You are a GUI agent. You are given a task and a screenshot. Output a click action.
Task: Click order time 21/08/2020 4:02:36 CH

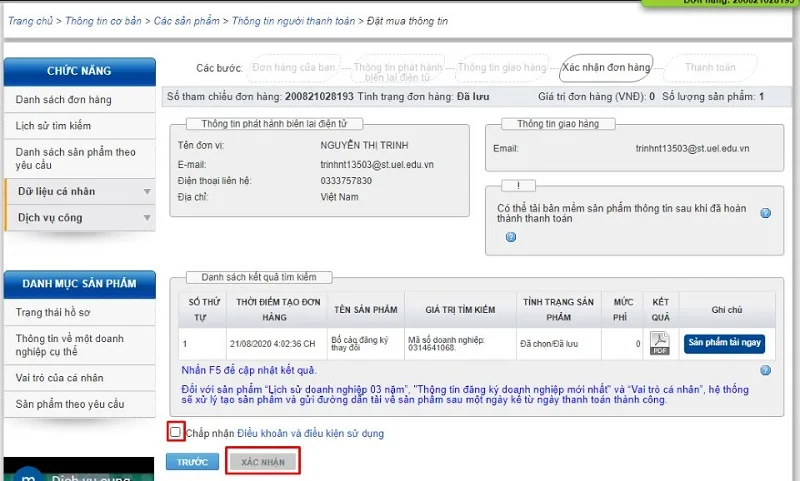click(272, 344)
